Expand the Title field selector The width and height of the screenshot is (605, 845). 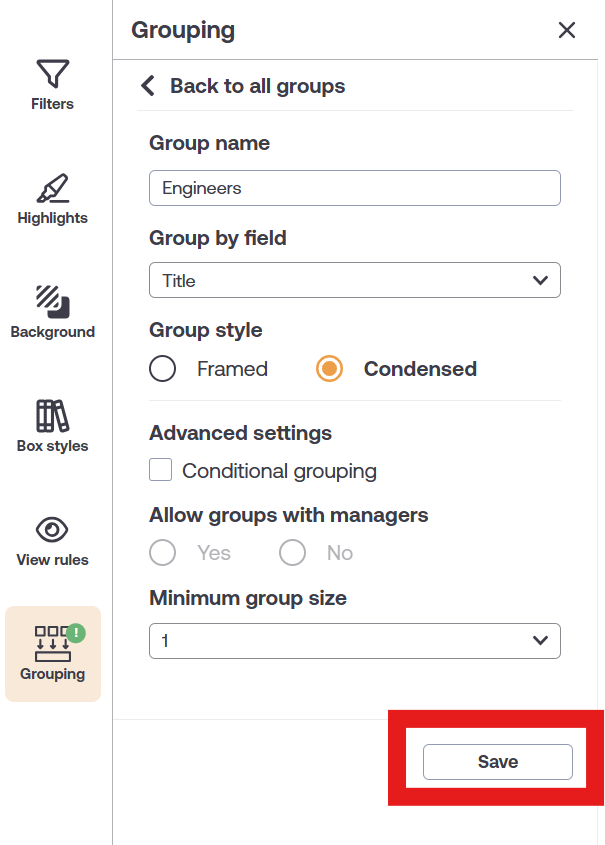(x=355, y=280)
